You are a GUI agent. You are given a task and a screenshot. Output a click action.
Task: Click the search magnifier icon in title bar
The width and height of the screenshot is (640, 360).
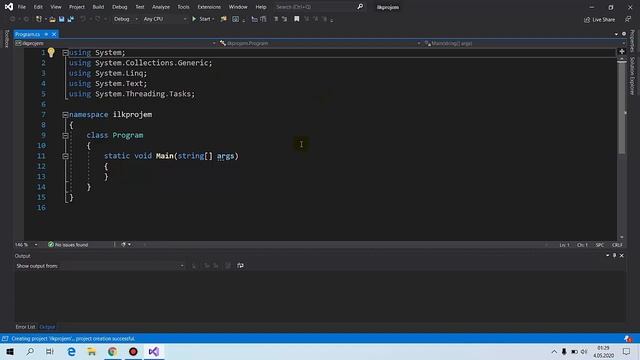tap(360, 7)
